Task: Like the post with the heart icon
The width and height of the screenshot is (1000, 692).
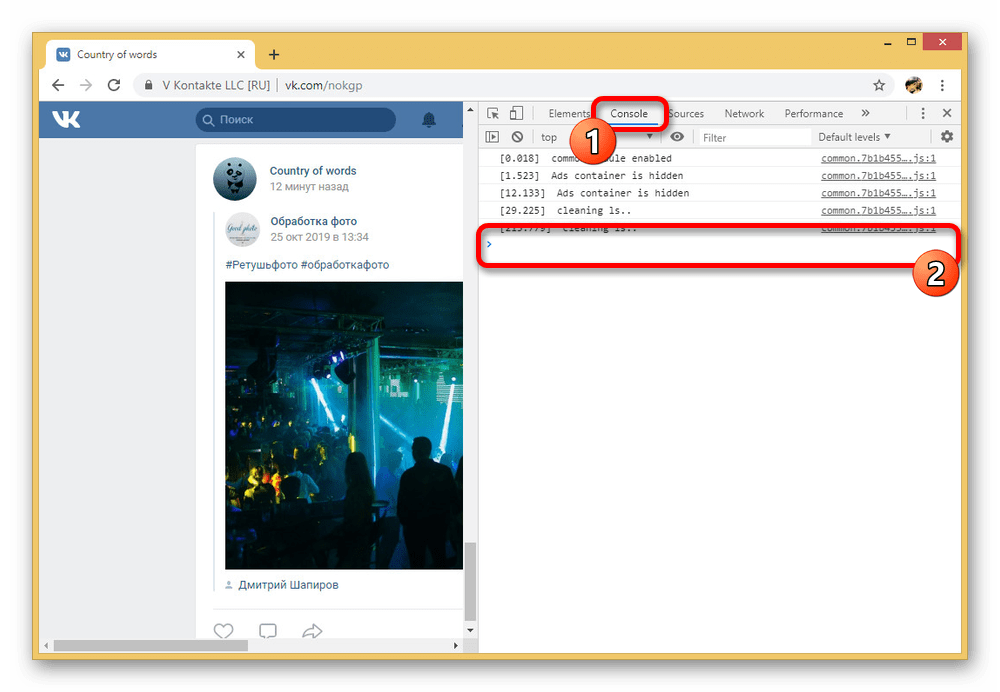Action: tap(224, 631)
